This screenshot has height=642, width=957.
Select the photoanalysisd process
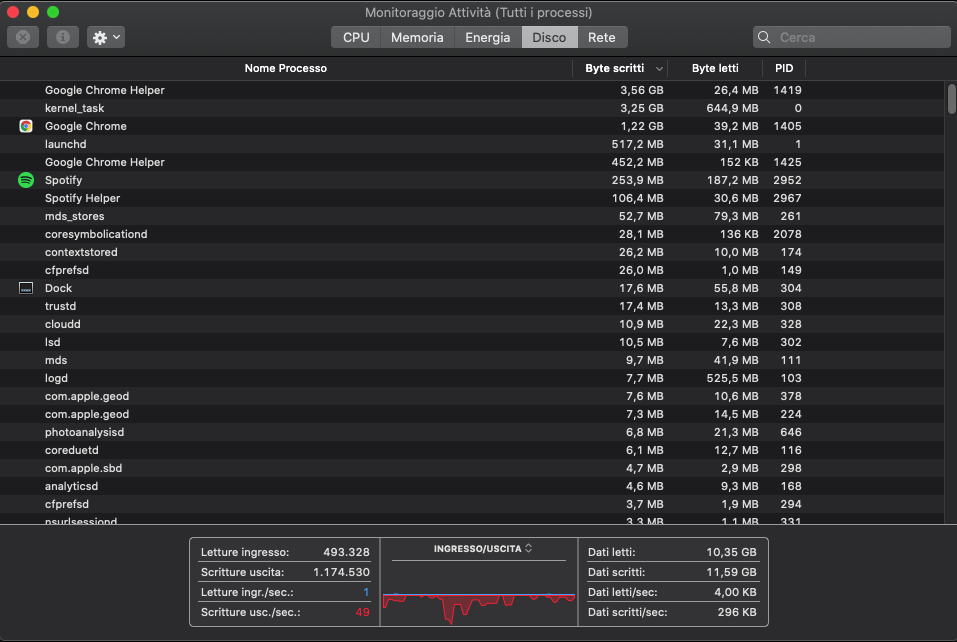pos(472,432)
